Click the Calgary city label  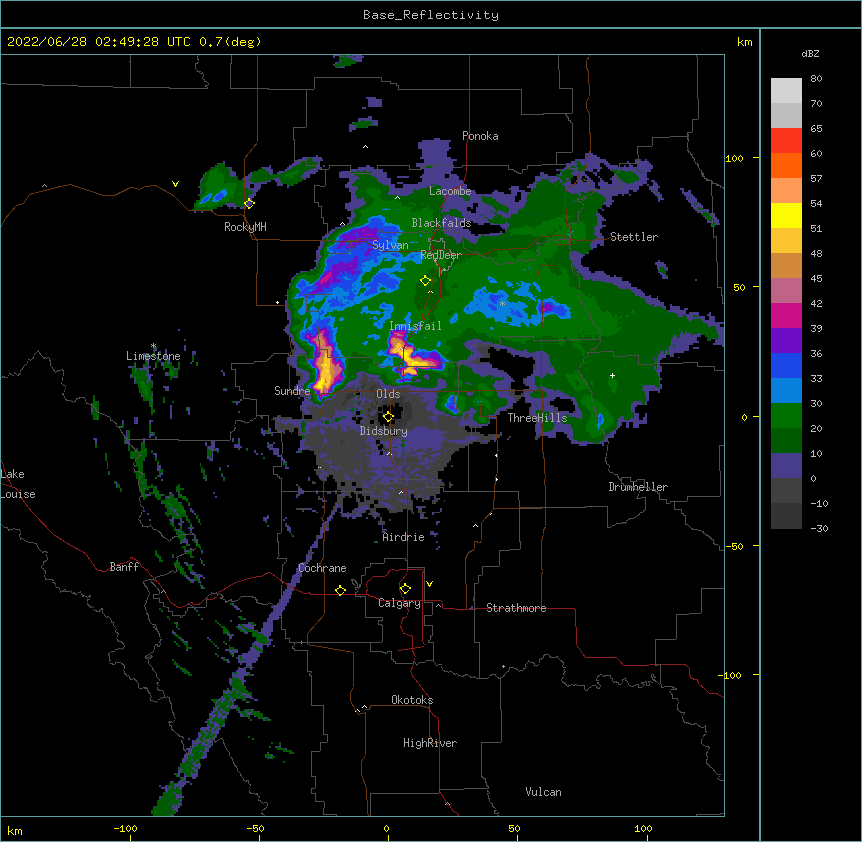tap(399, 603)
